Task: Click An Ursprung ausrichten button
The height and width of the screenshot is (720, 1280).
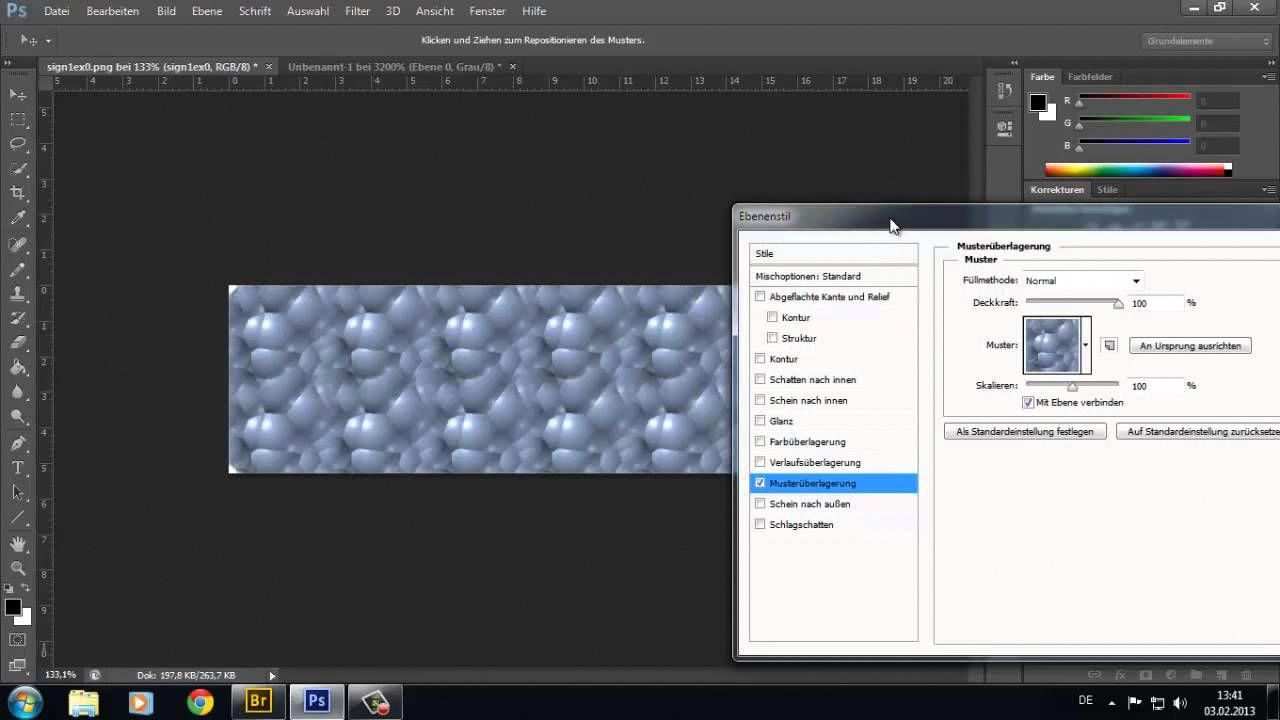Action: [x=1190, y=345]
